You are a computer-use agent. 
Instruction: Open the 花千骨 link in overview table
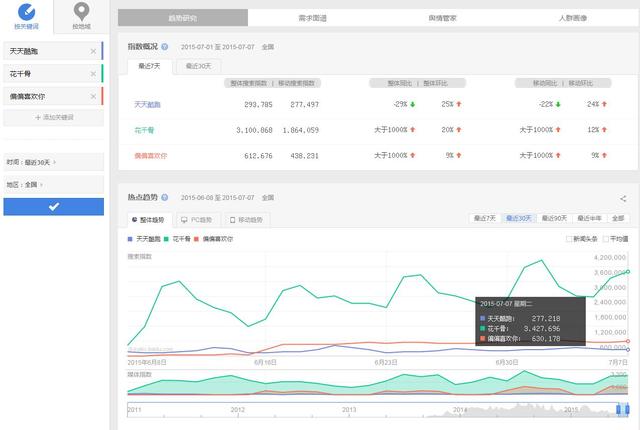[x=144, y=131]
